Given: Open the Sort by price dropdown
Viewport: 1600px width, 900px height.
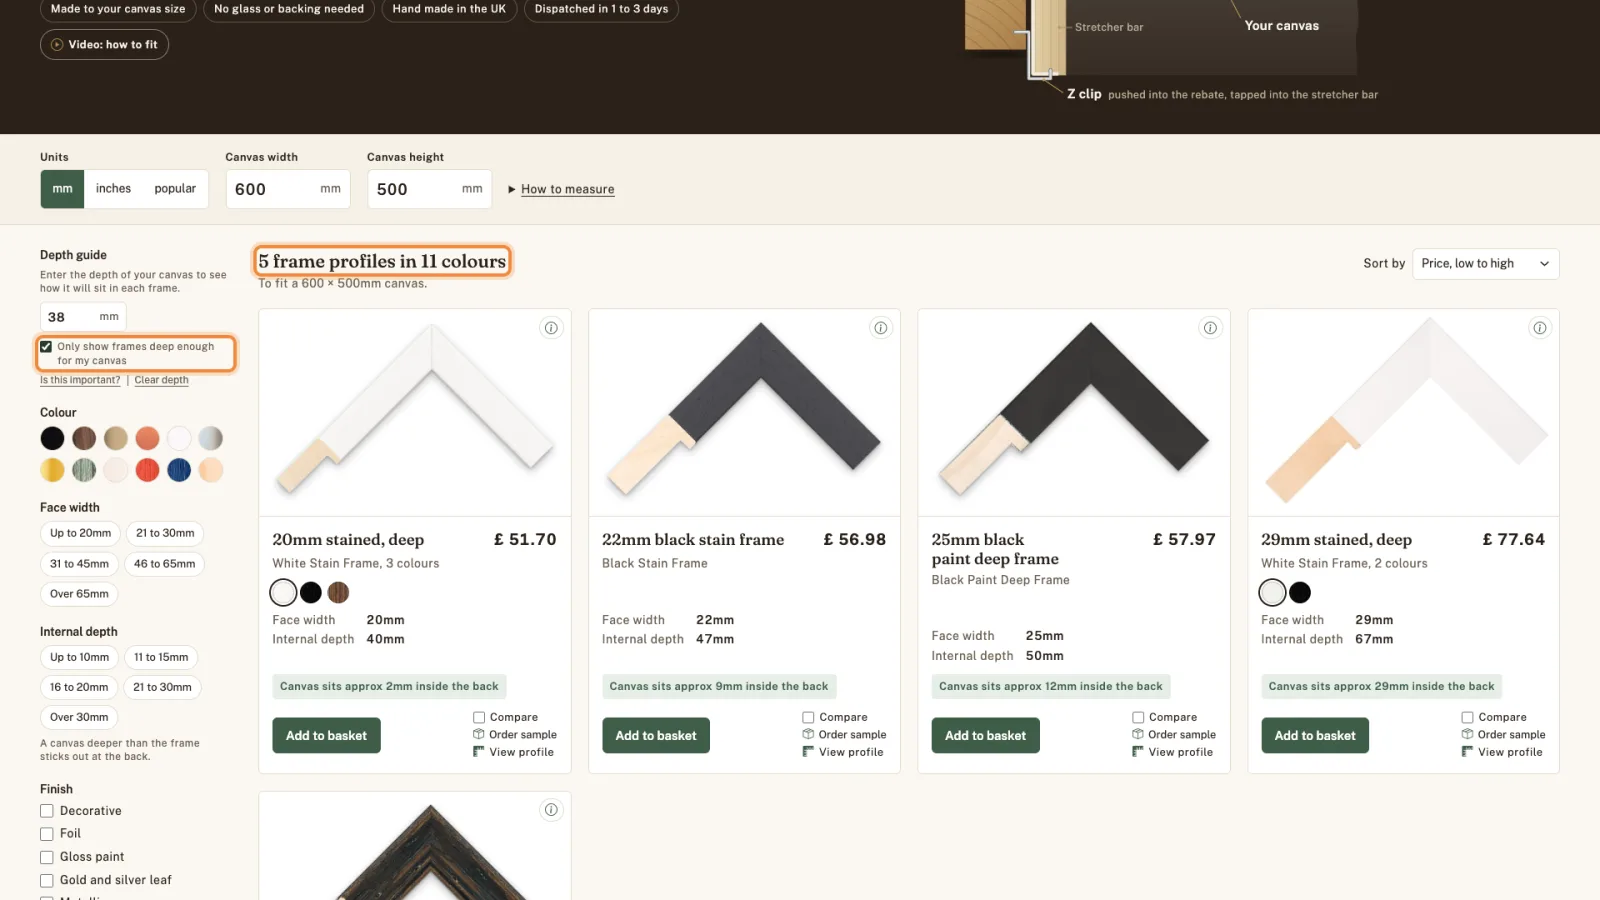Looking at the screenshot, I should [x=1485, y=264].
